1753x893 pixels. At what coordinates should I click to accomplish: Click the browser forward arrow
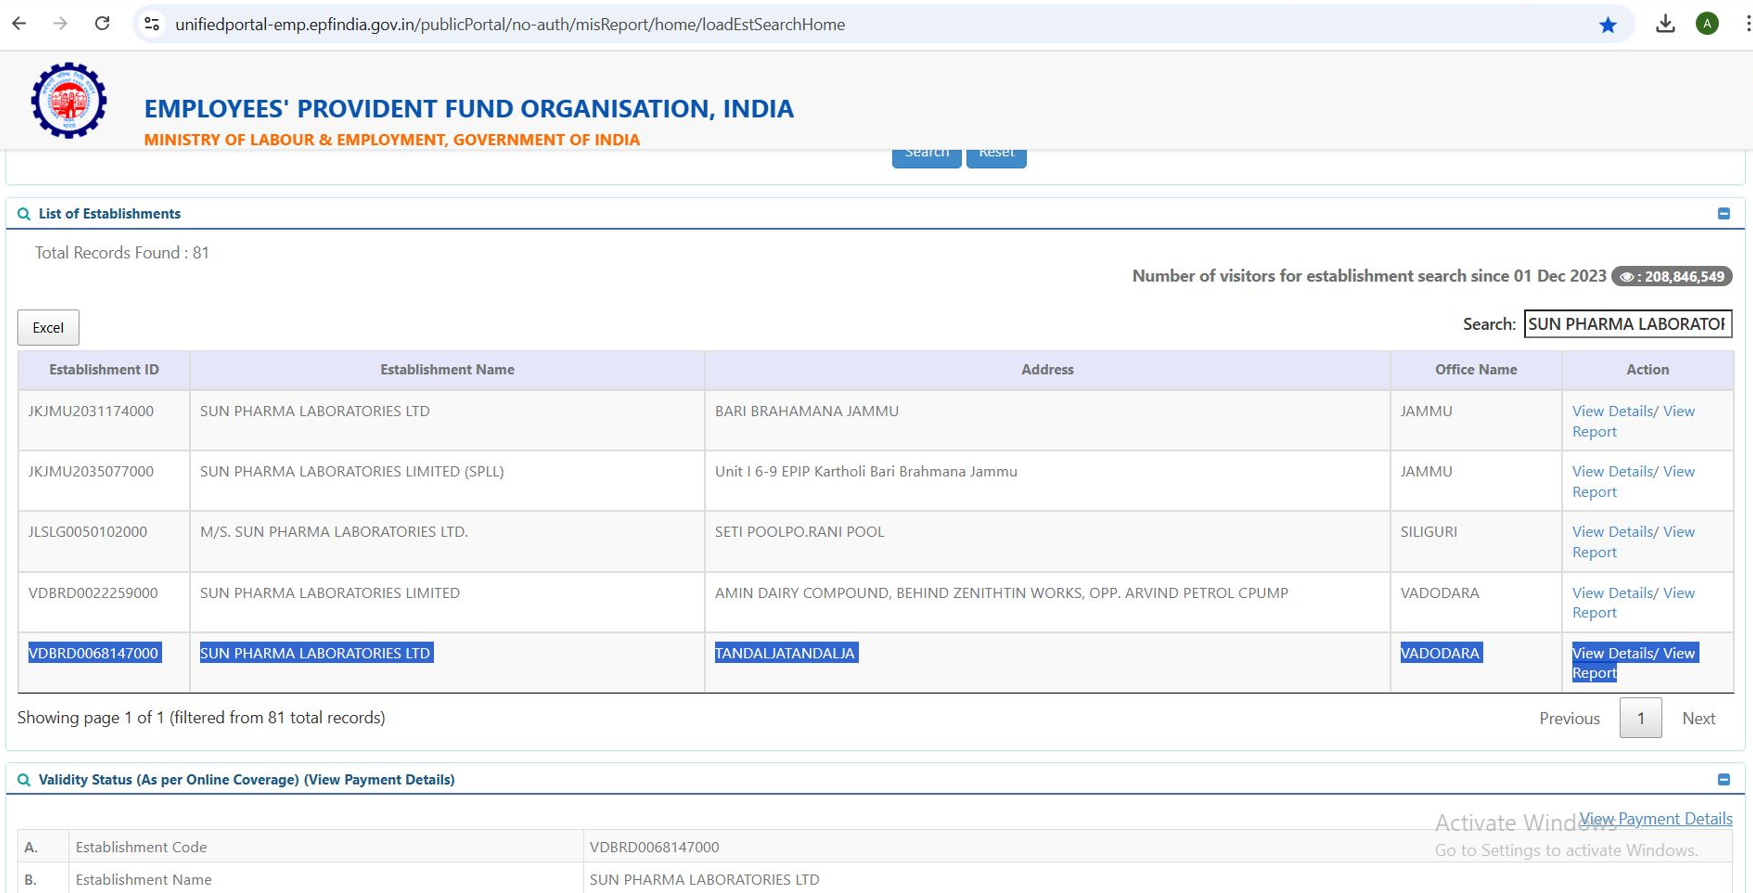click(60, 24)
